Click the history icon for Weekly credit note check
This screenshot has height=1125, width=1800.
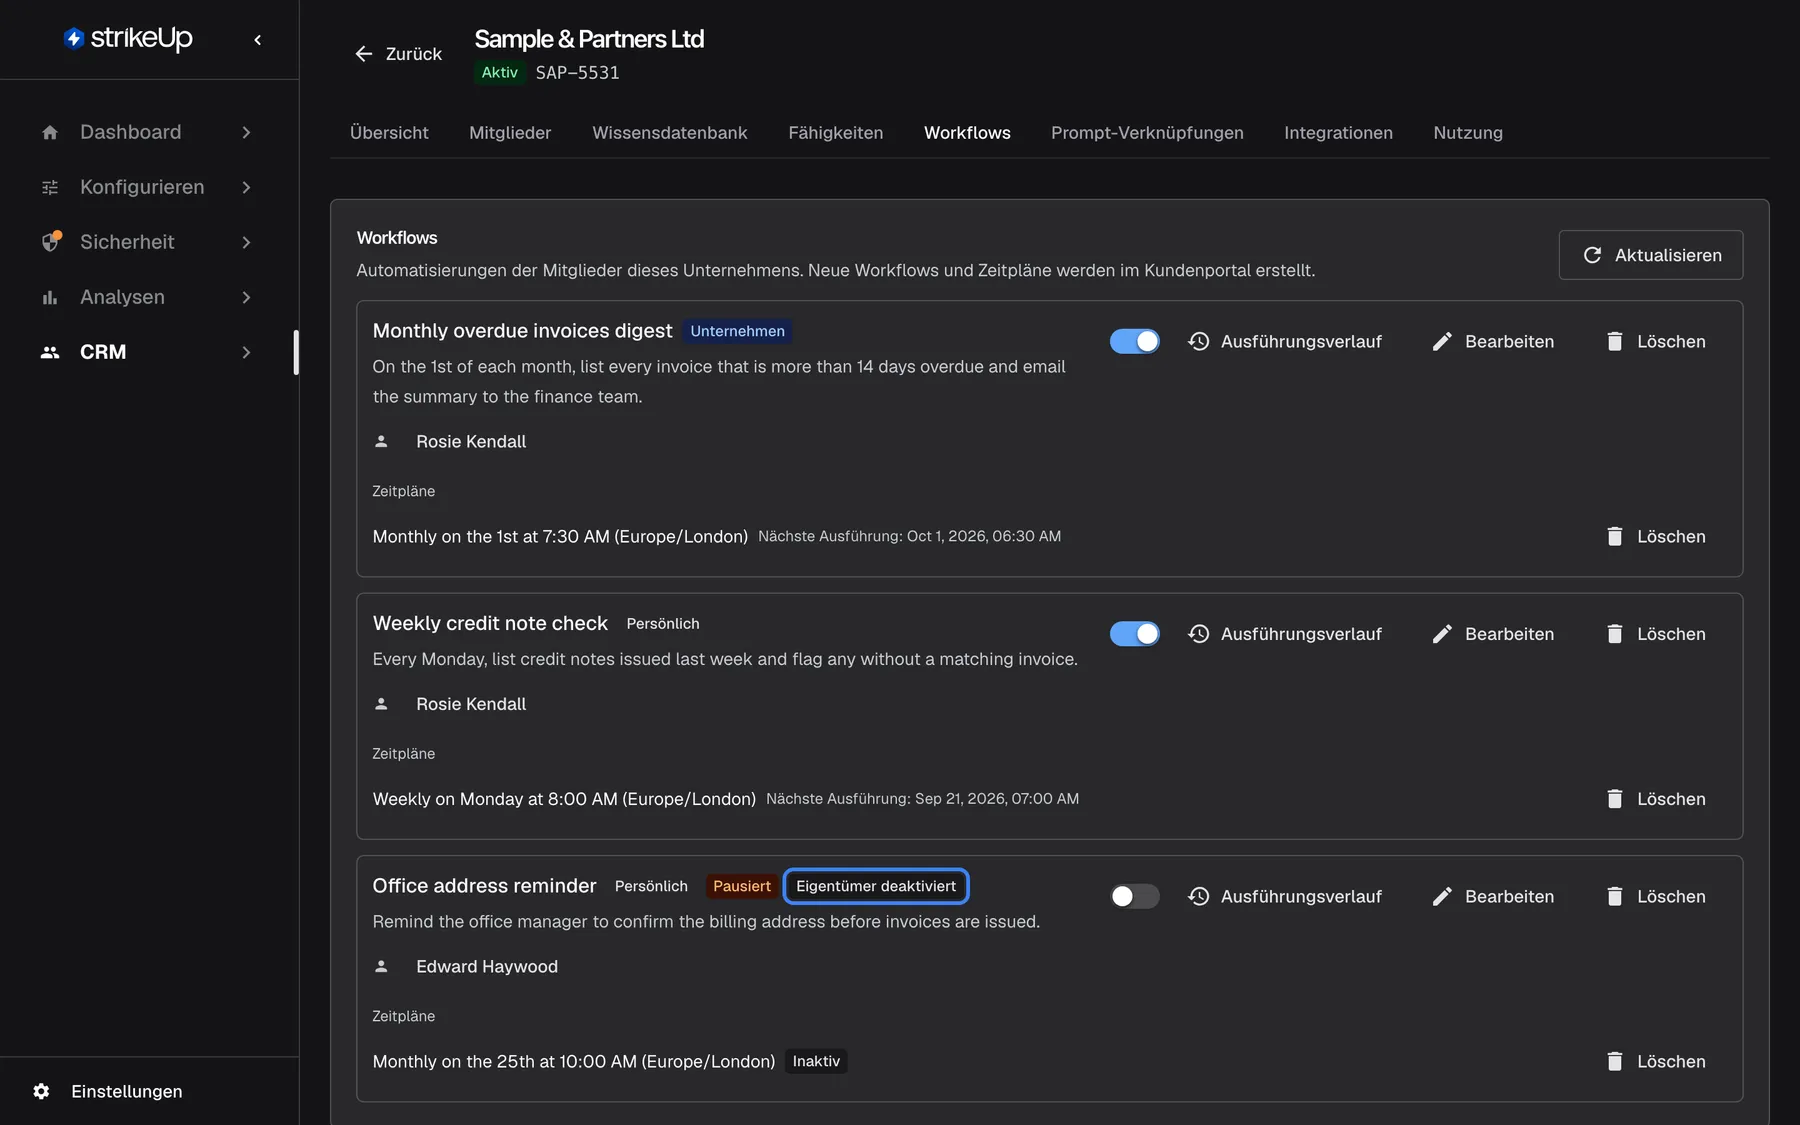1199,634
